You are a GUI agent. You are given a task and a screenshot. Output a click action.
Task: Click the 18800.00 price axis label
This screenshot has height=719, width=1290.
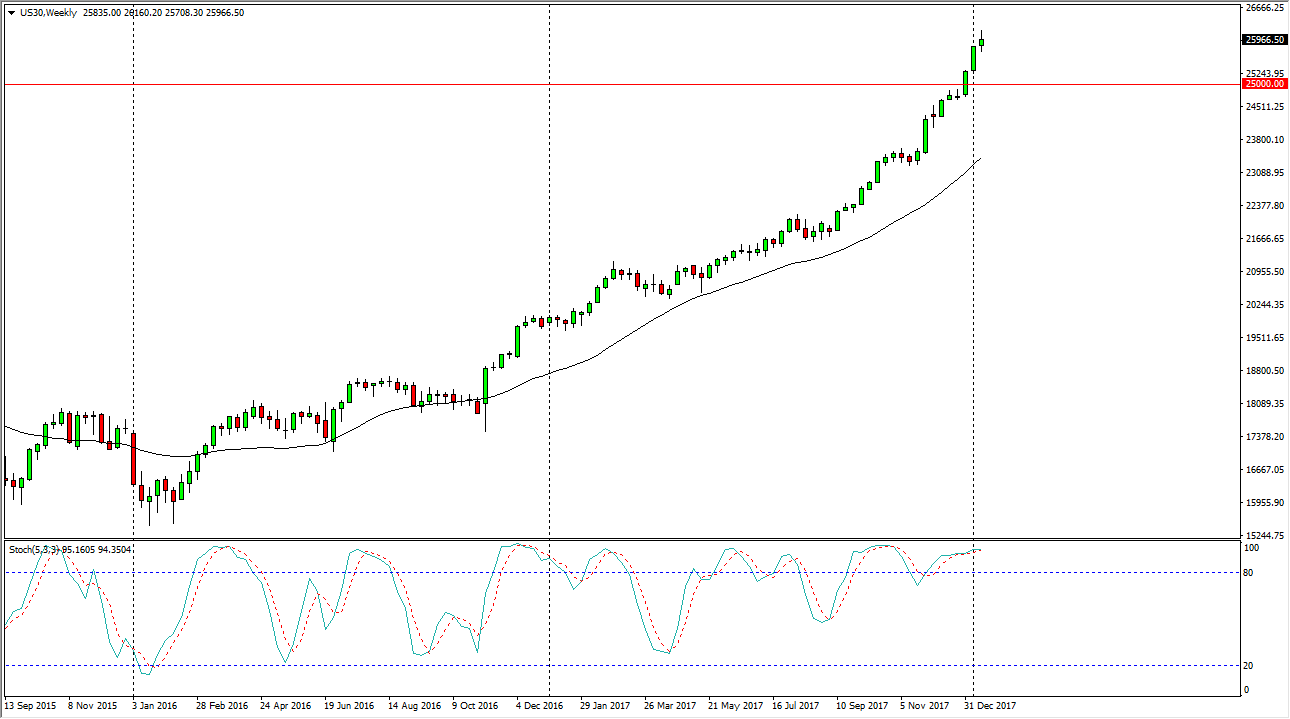1263,371
